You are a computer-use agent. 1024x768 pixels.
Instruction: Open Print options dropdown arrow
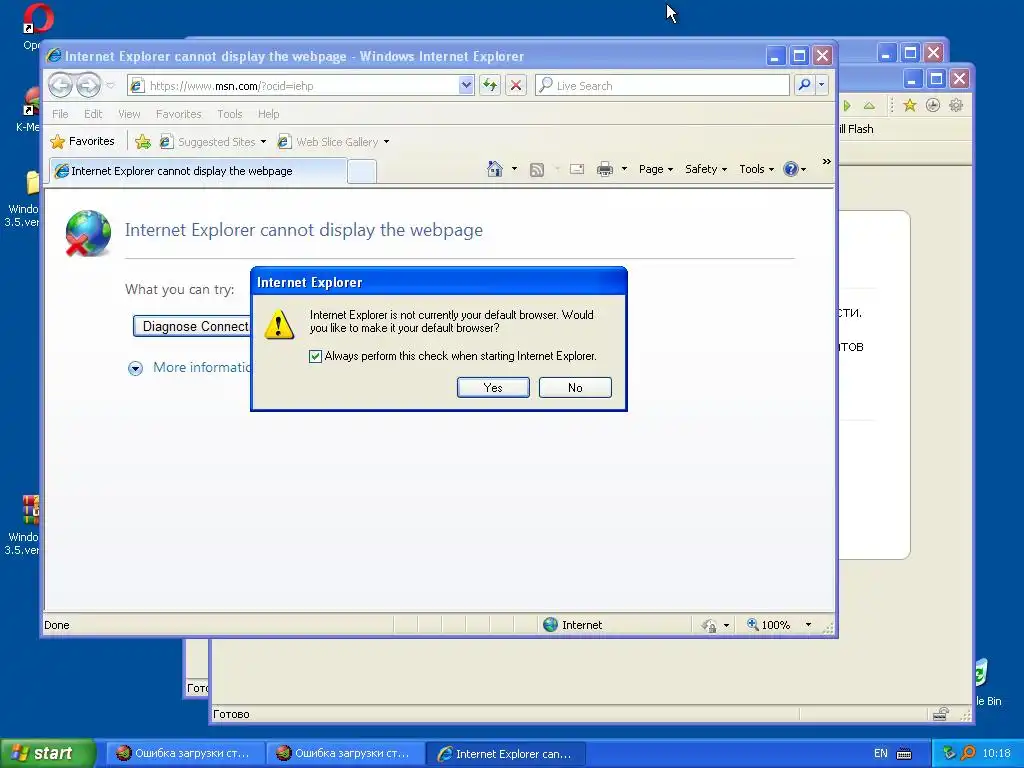(624, 169)
